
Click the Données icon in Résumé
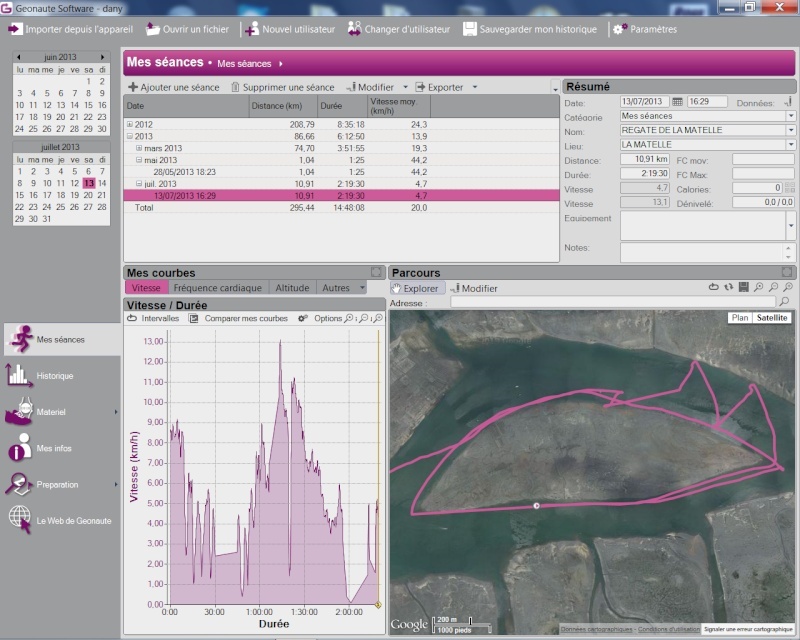788,102
